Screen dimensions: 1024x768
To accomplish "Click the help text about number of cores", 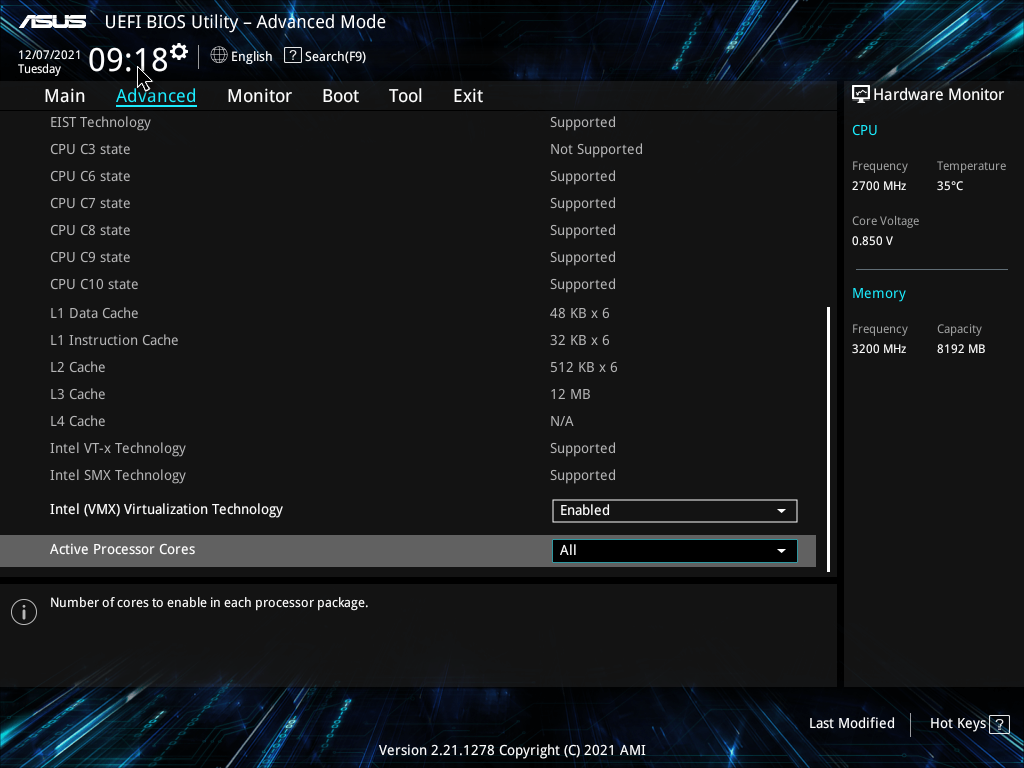I will (209, 602).
